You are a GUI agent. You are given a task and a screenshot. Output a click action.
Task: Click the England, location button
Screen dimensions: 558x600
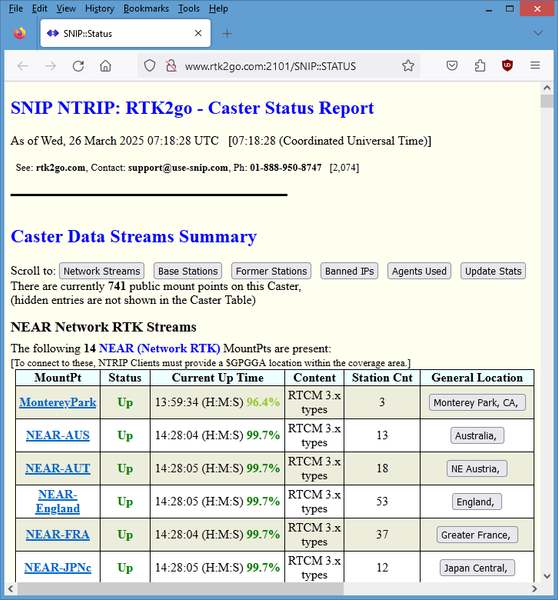point(477,502)
